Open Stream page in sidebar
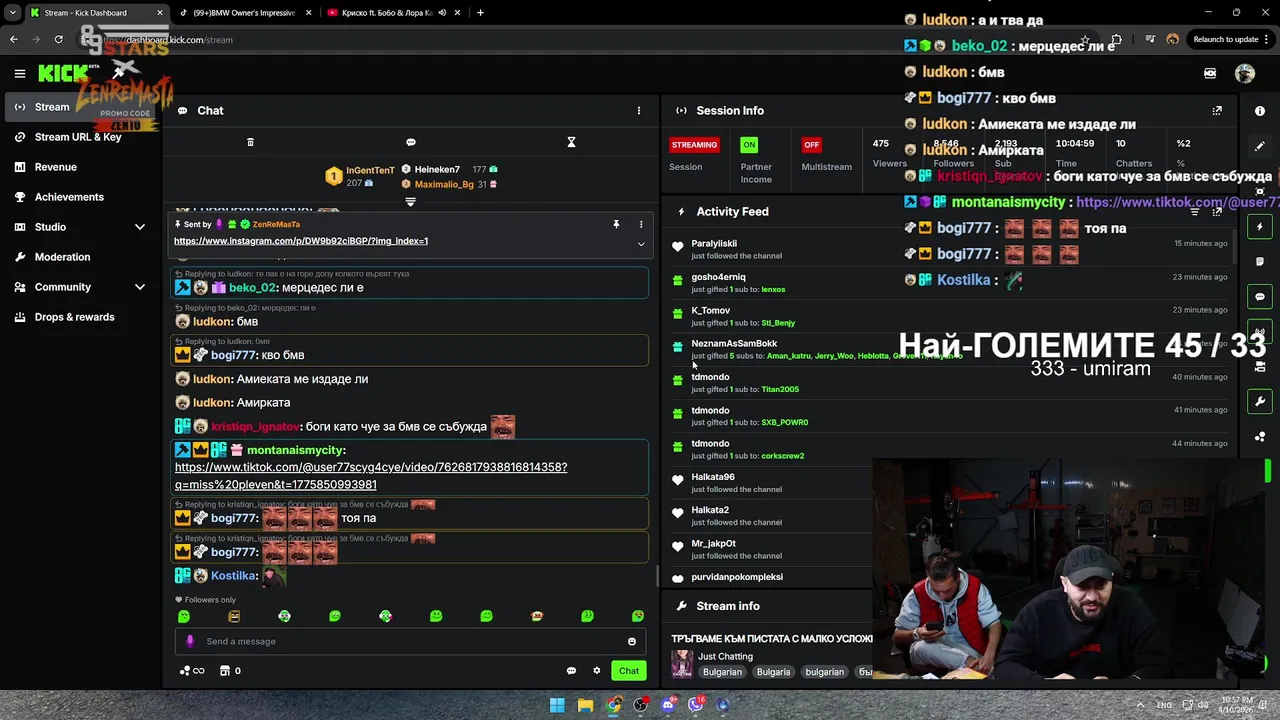Screen dimensions: 1280x720 coord(82,107)
